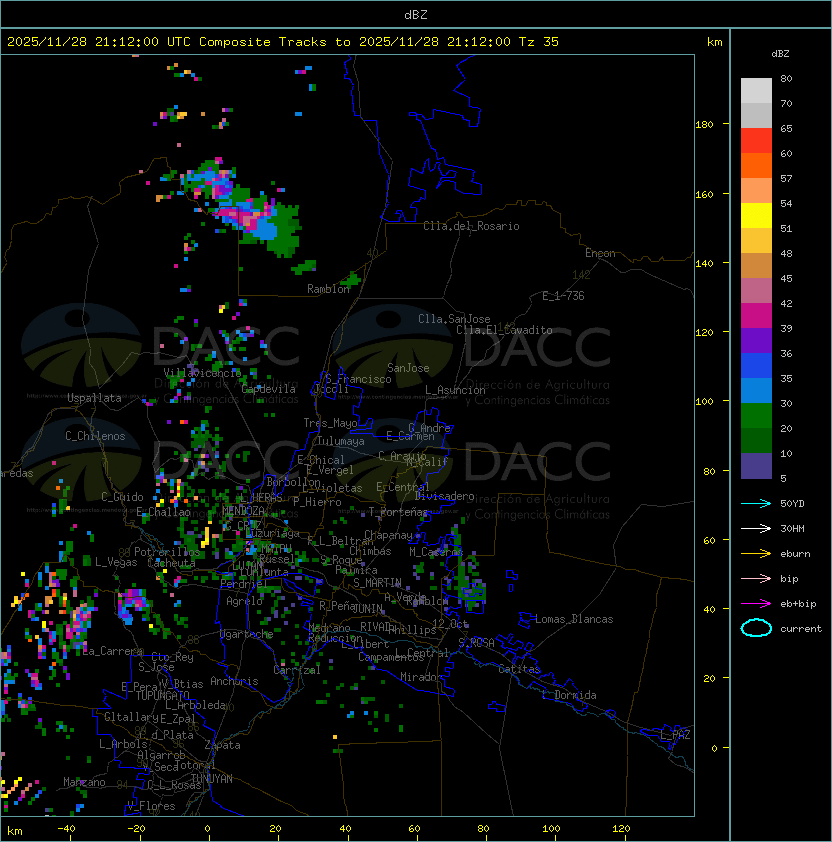Click the 'Uspallata' place label
The width and height of the screenshot is (832, 842).
94,398
